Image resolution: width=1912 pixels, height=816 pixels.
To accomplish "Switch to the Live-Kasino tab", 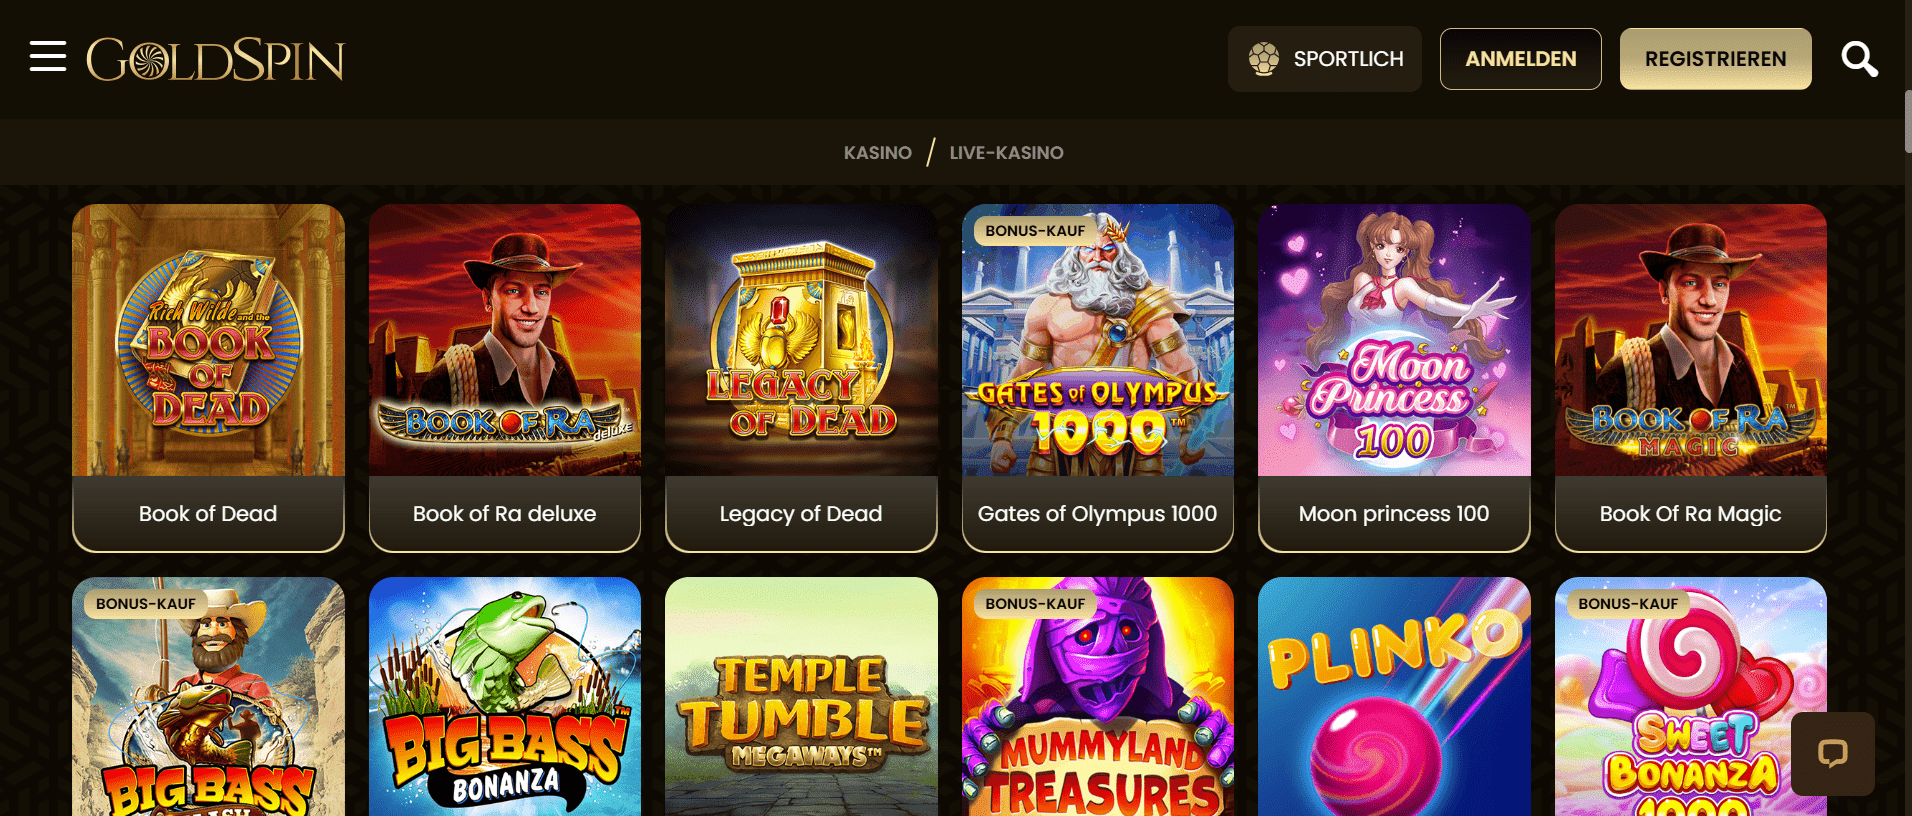I will tap(1006, 153).
